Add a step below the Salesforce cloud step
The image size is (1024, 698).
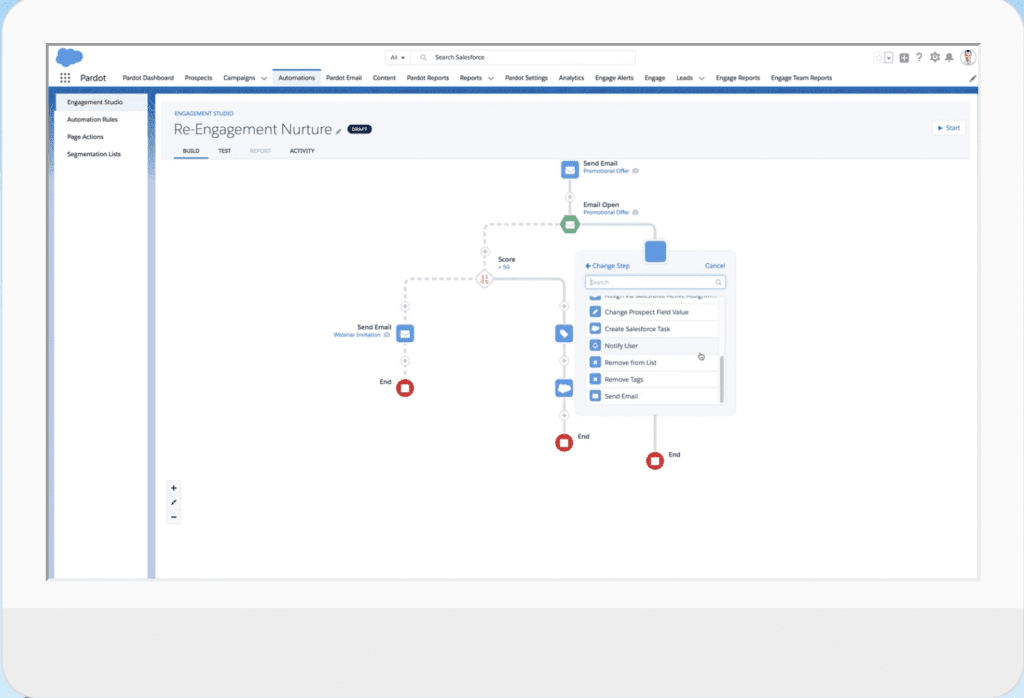click(x=564, y=415)
